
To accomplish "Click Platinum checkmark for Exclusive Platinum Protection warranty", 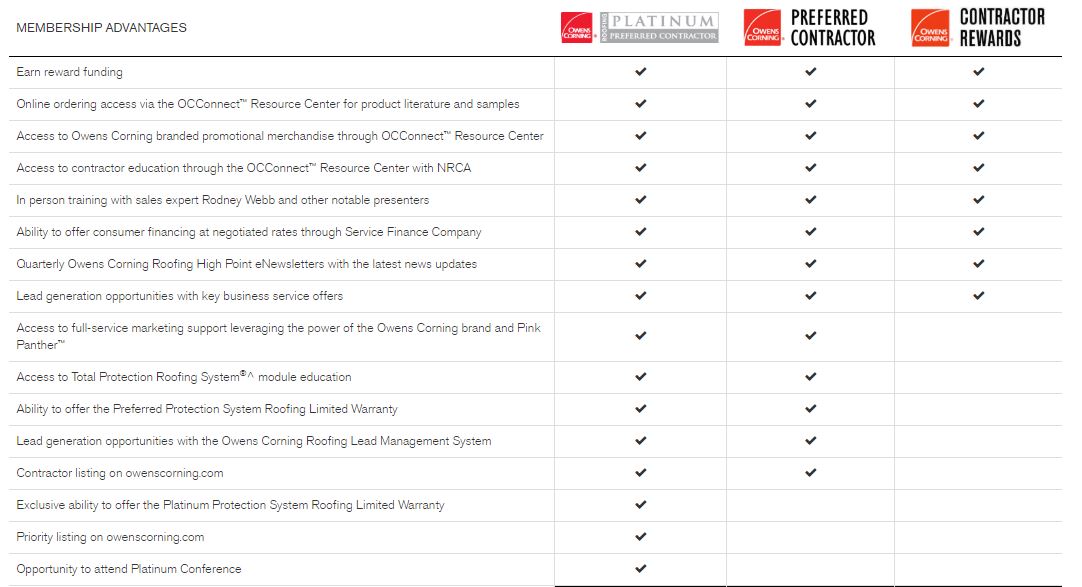I will tap(641, 505).
